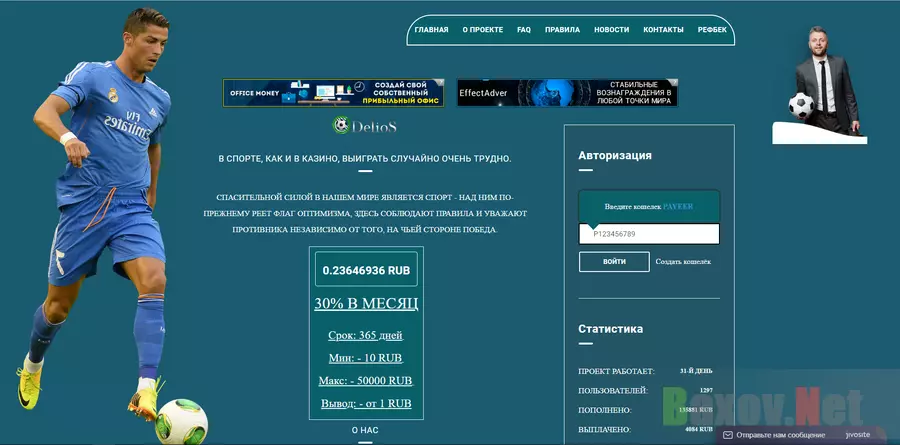Click the Статистика heading

(x=611, y=329)
